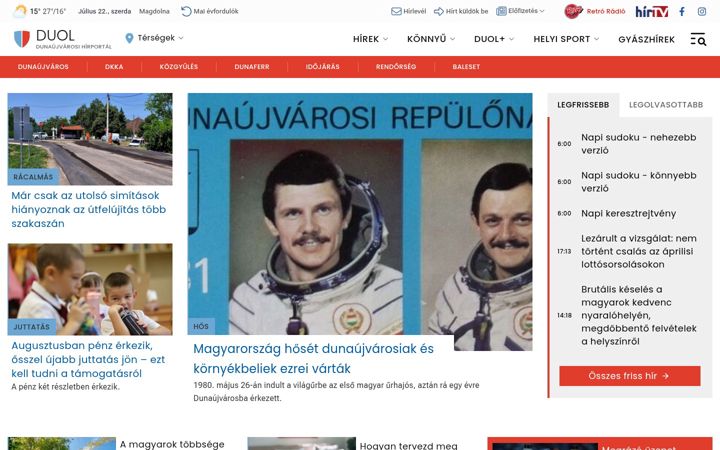Visit the Instagram page icon
This screenshot has width=720, height=450.
tap(702, 11)
